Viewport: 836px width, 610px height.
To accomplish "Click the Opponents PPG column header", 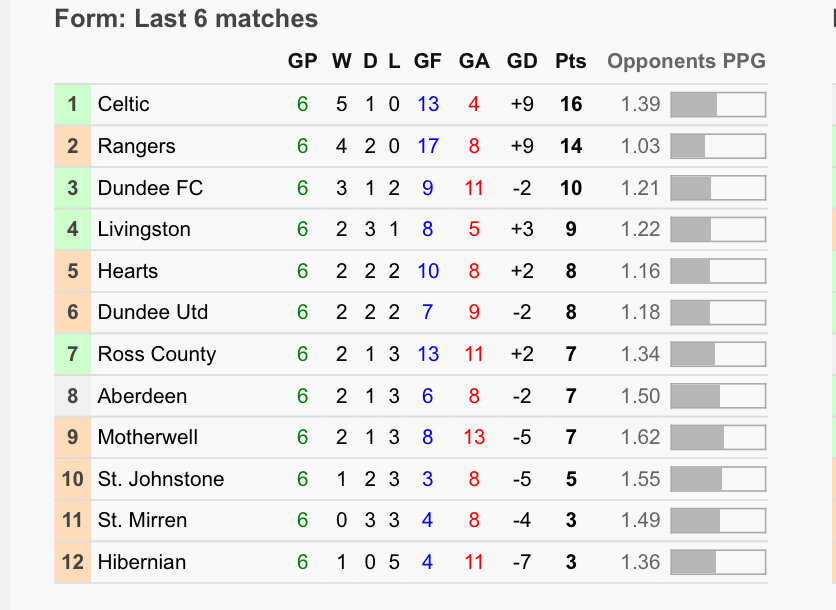I will point(686,61).
